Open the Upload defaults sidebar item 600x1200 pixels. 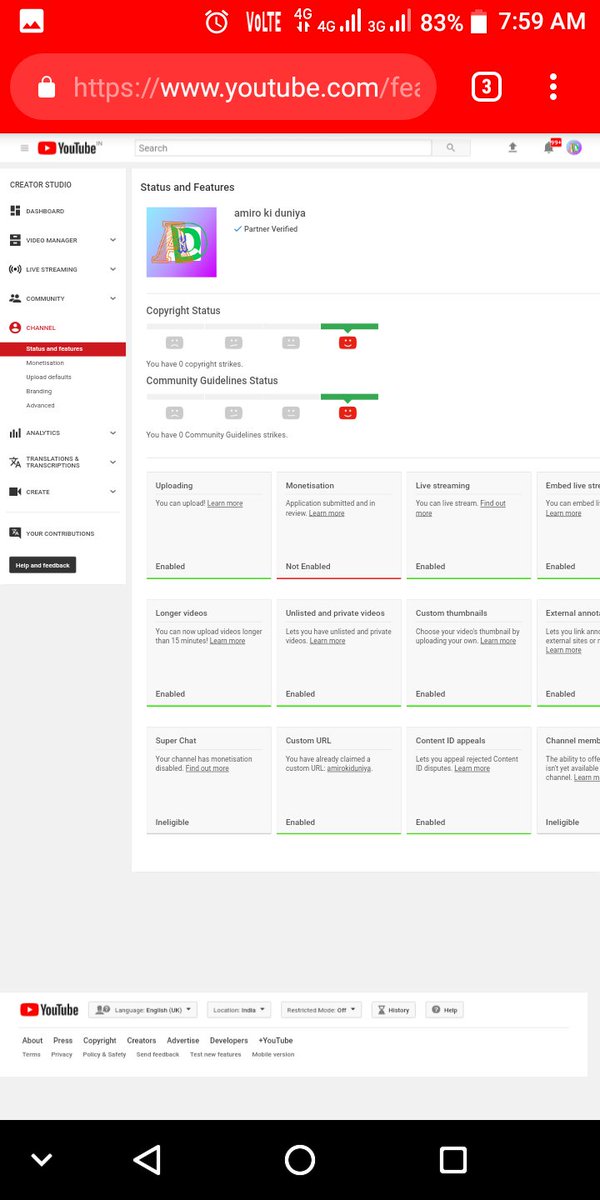(x=49, y=377)
